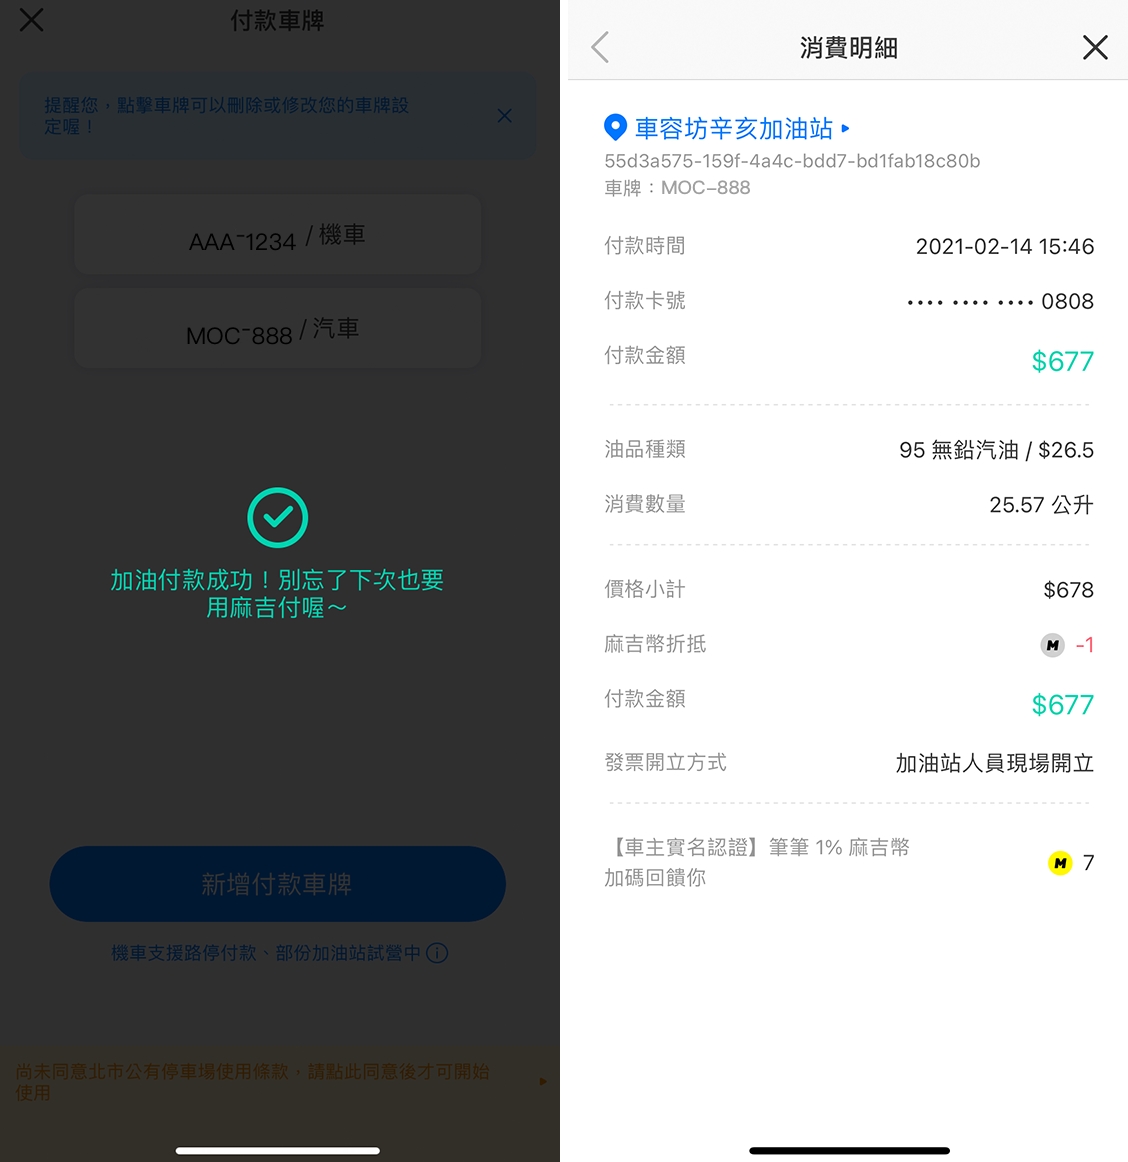Open 機車支援路停付款 trial stations link
Image resolution: width=1128 pixels, height=1162 pixels.
265,953
